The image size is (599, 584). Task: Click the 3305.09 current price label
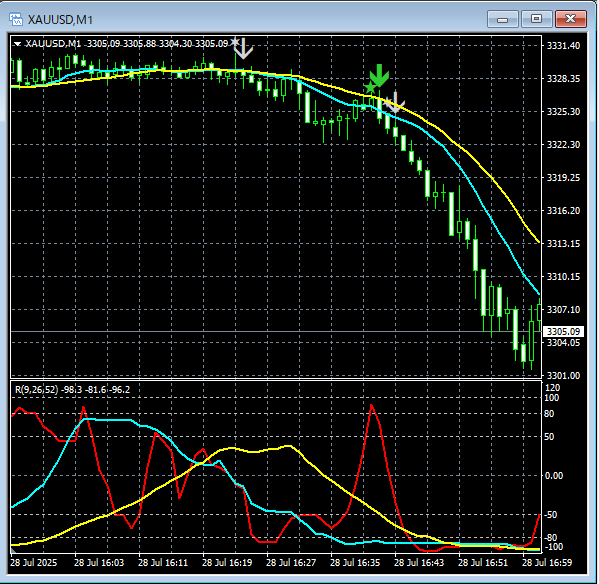pyautogui.click(x=563, y=332)
